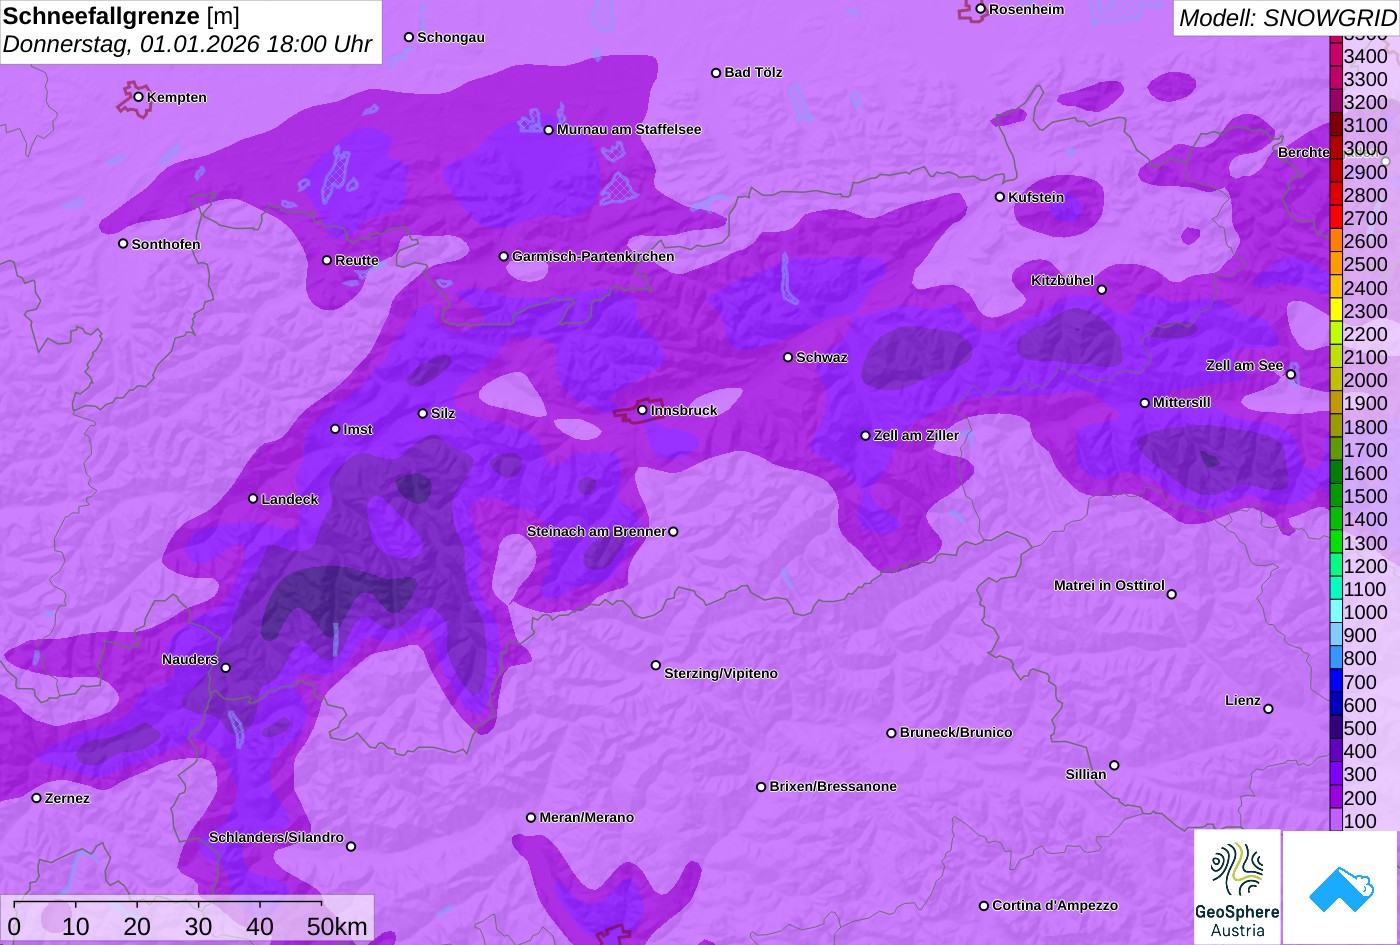Click the Schongau marker dot

pos(409,37)
